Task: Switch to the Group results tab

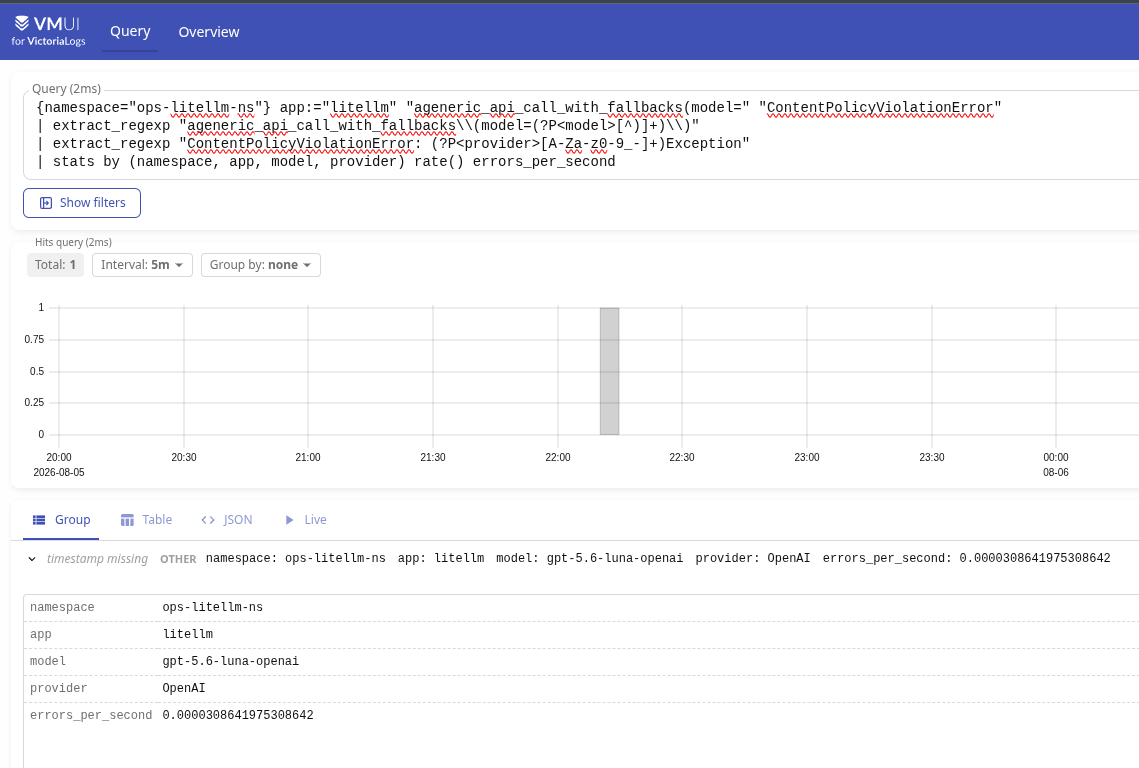Action: point(61,520)
